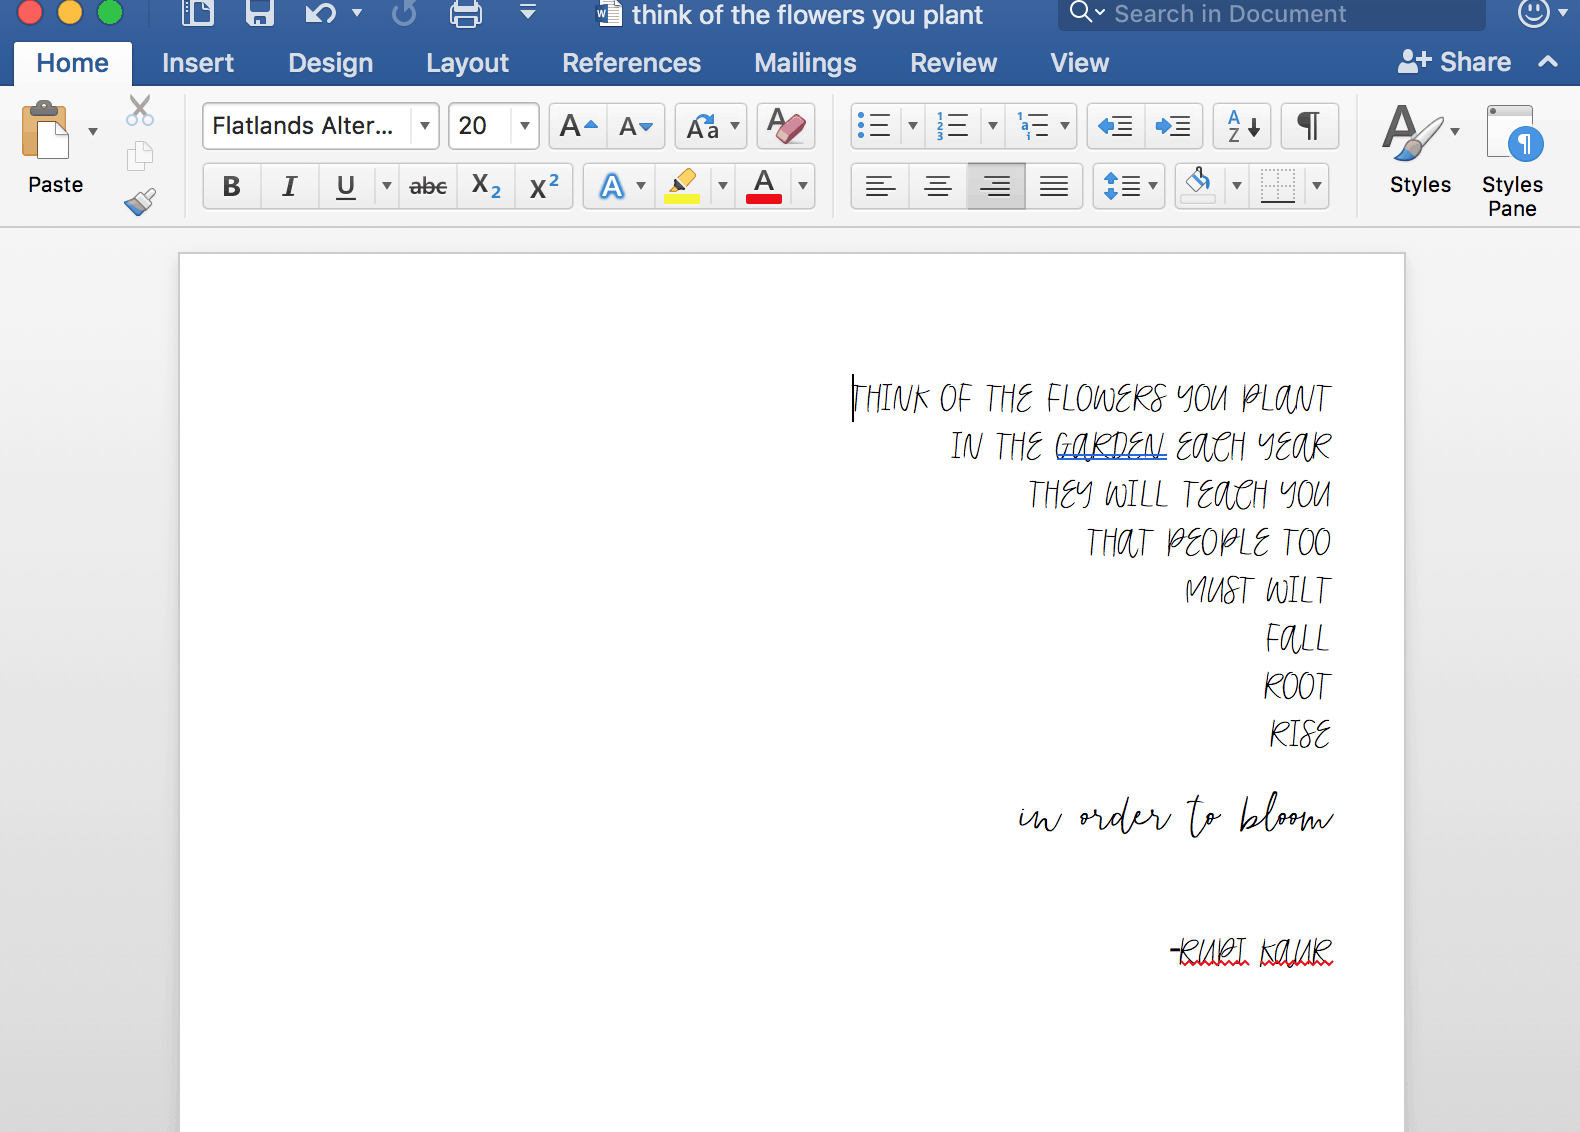The width and height of the screenshot is (1580, 1132).
Task: Switch to the Design tab
Action: (x=331, y=63)
